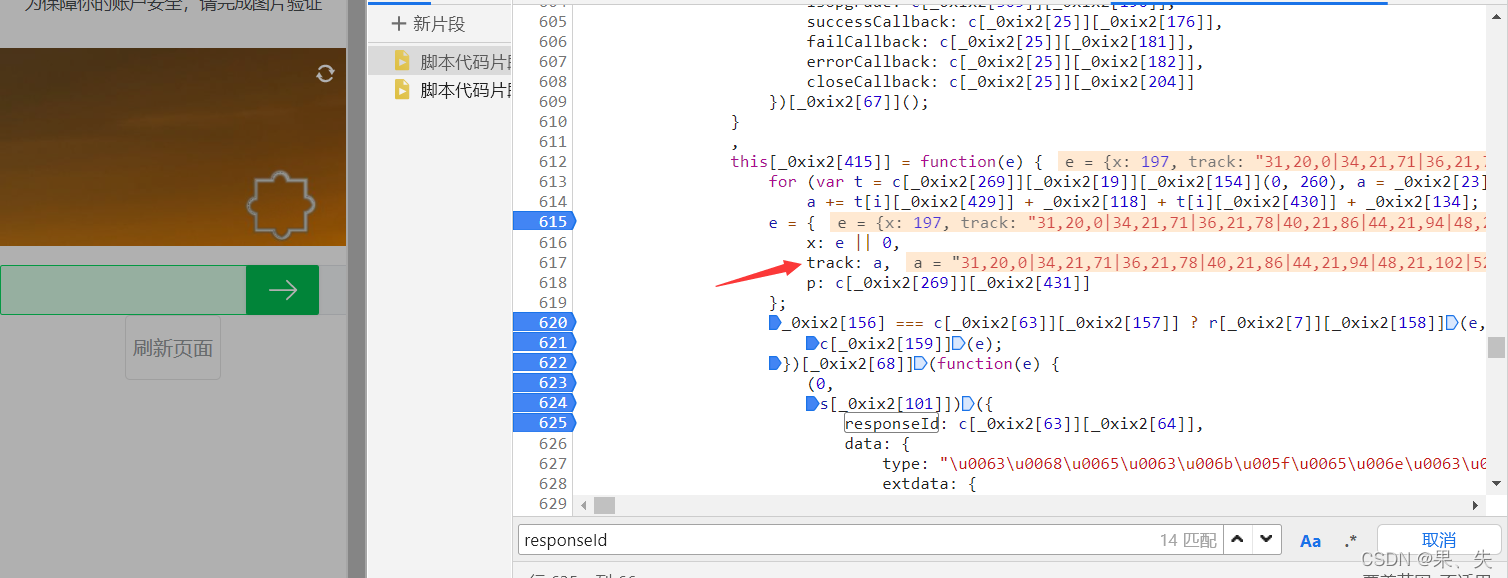Screen dimensions: 1508x578
Task: Click line number 612 in the gutter
Action: [552, 162]
